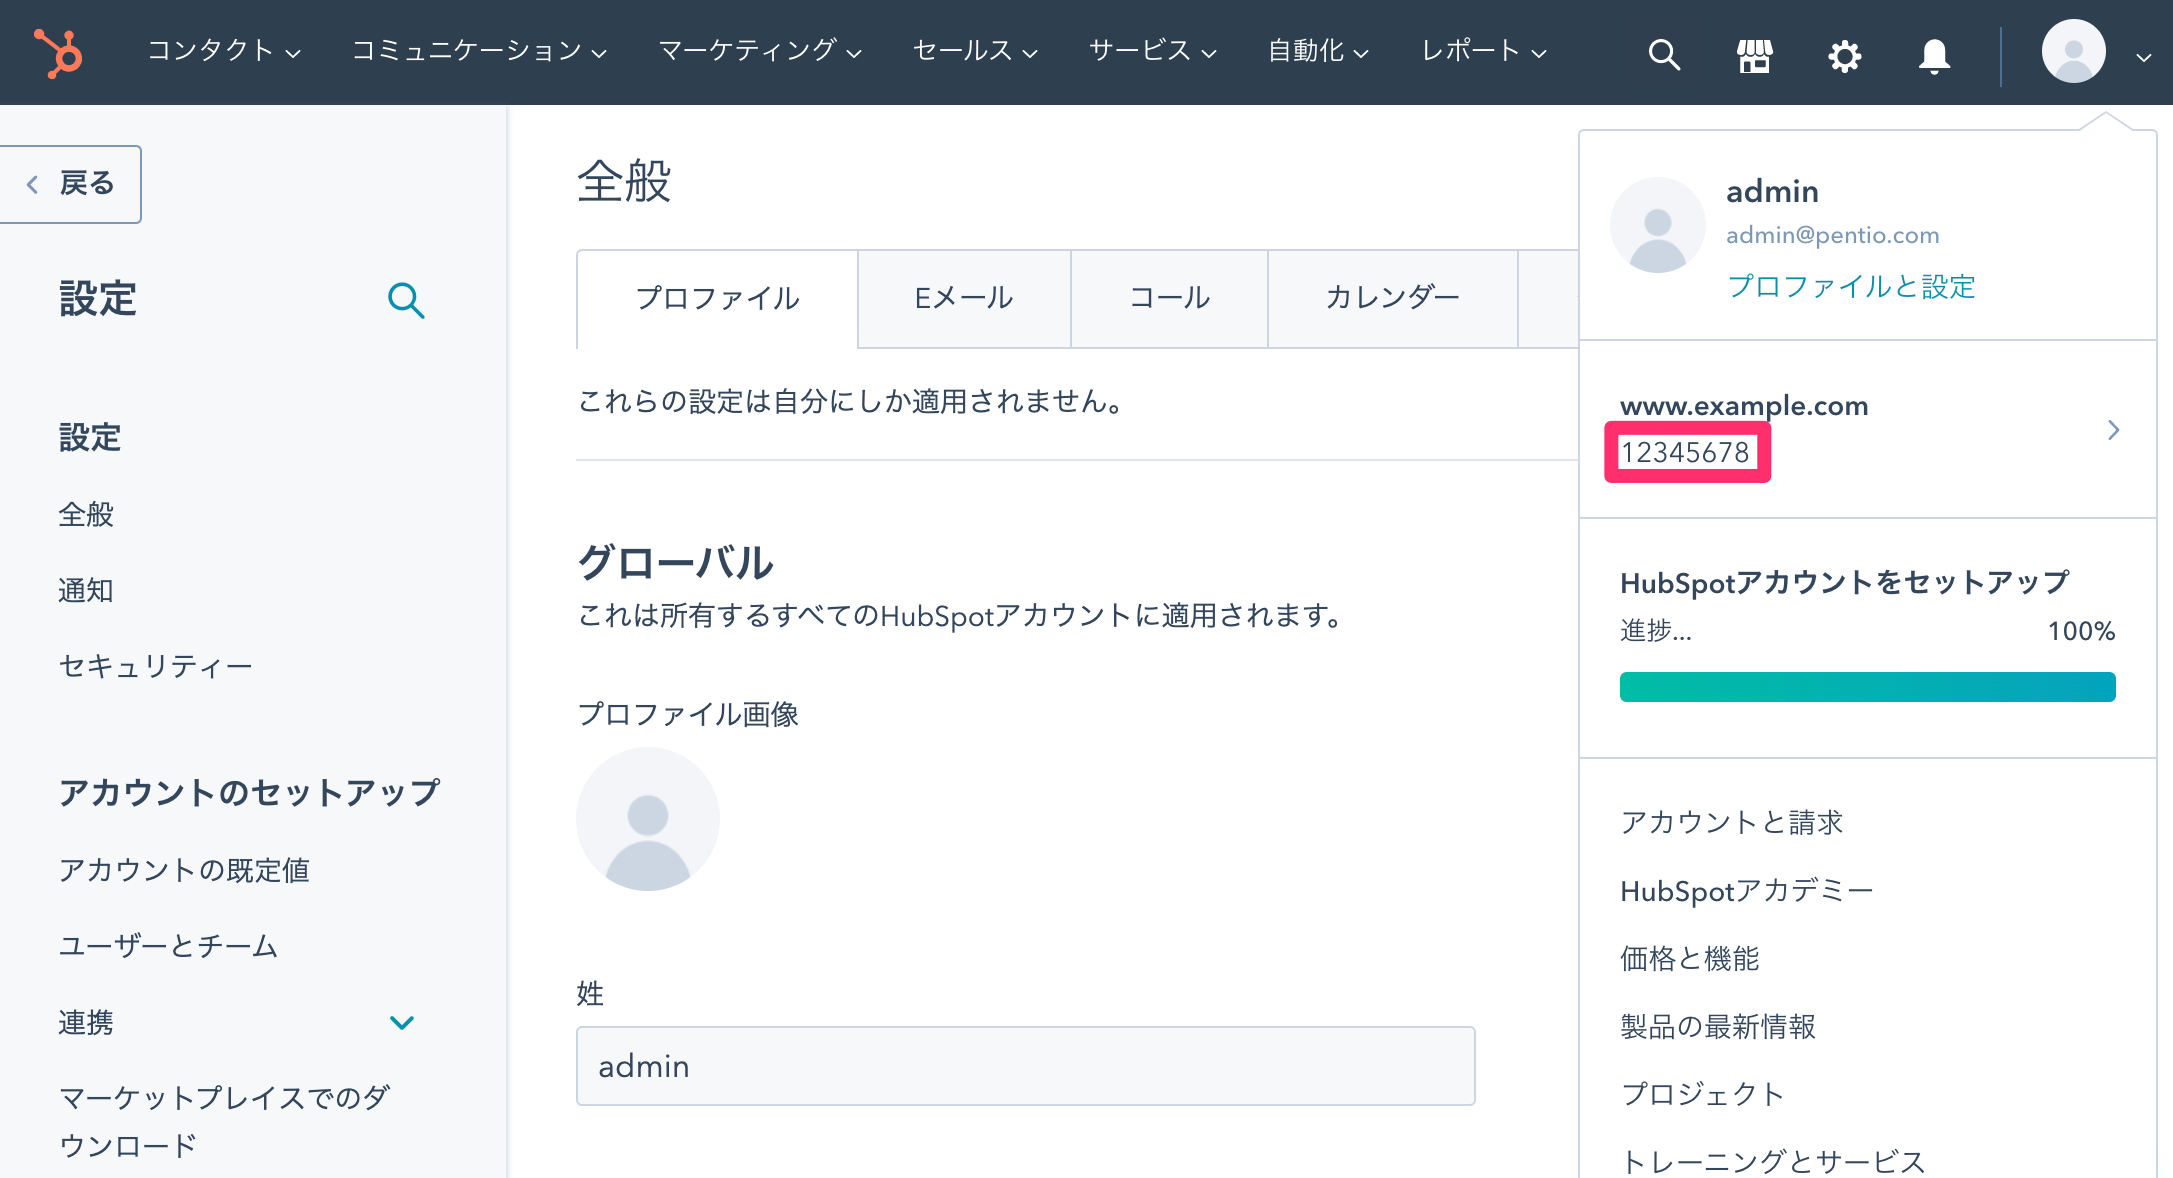The image size is (2173, 1178).
Task: Click the profile image placeholder
Action: click(x=648, y=819)
